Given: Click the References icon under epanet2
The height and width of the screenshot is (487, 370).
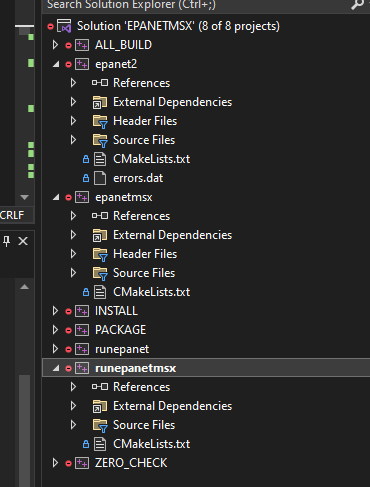Looking at the screenshot, I should [100, 83].
